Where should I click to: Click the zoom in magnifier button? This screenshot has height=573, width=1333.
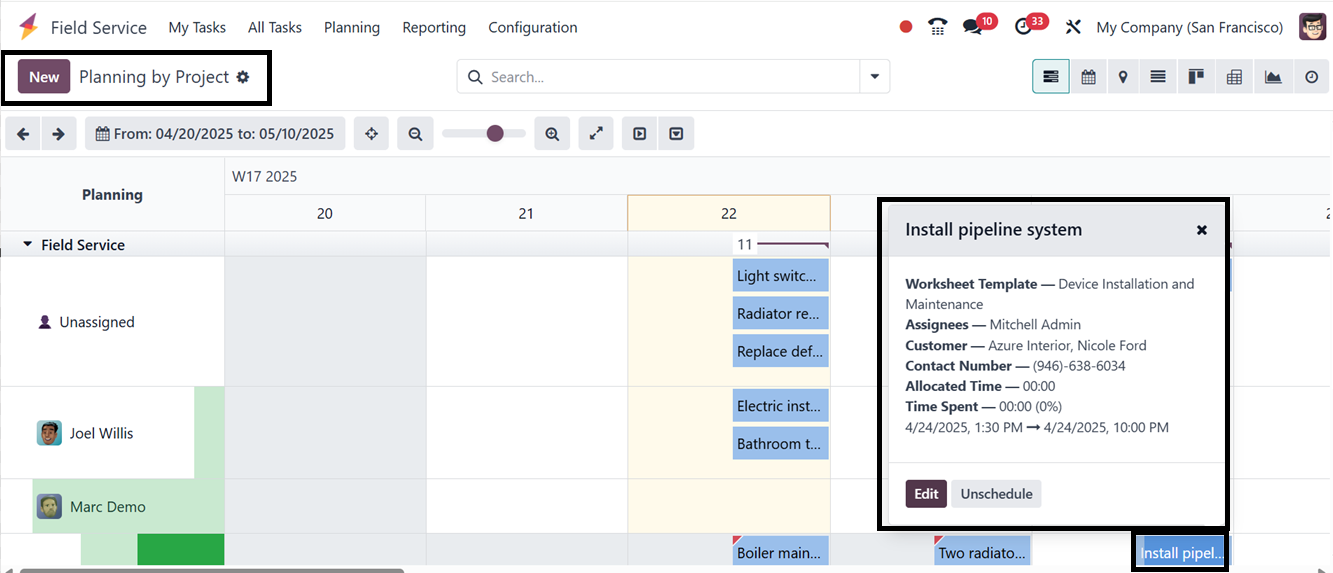coord(552,133)
